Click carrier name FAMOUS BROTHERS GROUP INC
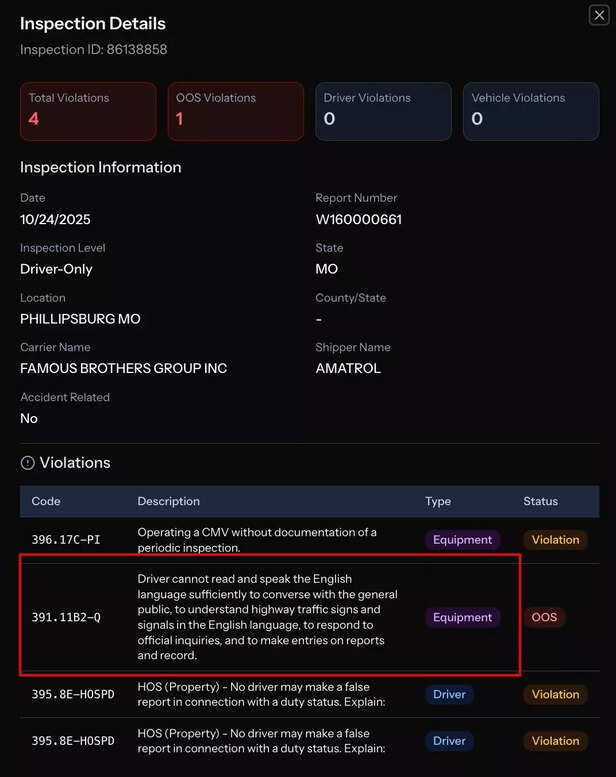 [x=123, y=368]
